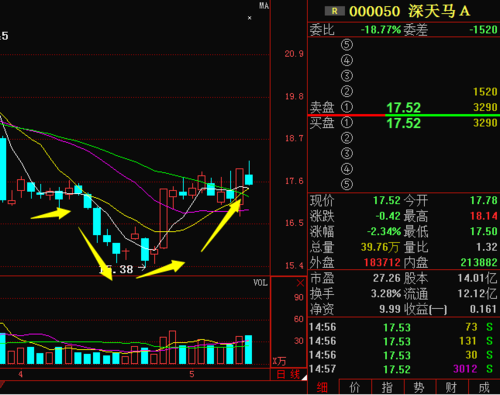Expand corner triangle next to 日线
This screenshot has width=500, height=395.
coord(304,378)
